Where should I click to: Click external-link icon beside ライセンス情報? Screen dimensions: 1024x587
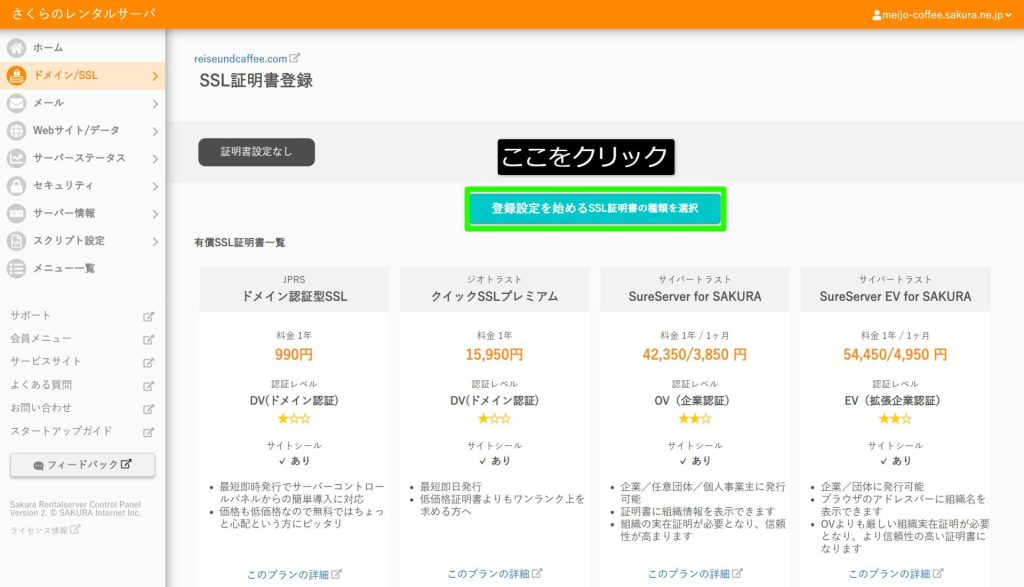(x=75, y=530)
